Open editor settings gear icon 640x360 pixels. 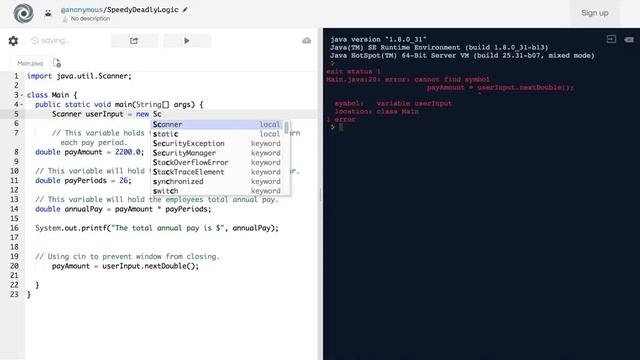13,41
